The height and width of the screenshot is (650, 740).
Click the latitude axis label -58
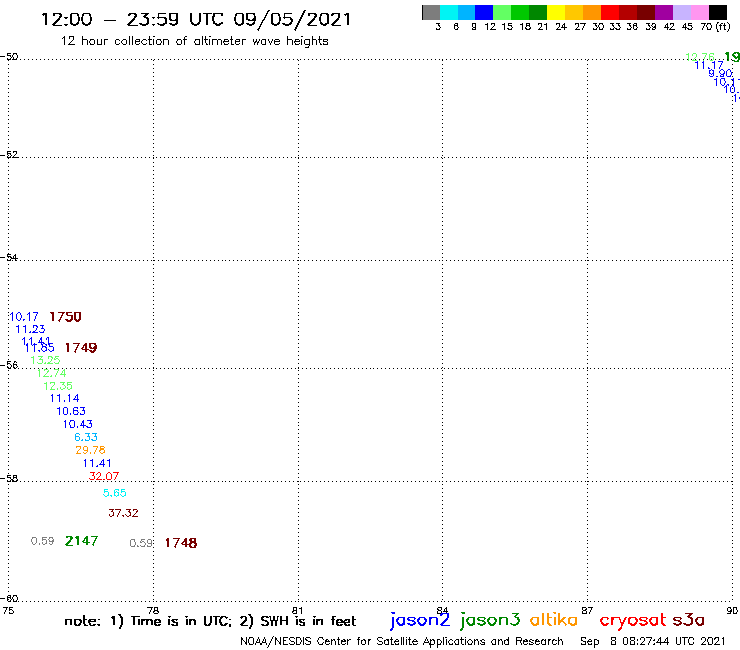click(x=9, y=479)
